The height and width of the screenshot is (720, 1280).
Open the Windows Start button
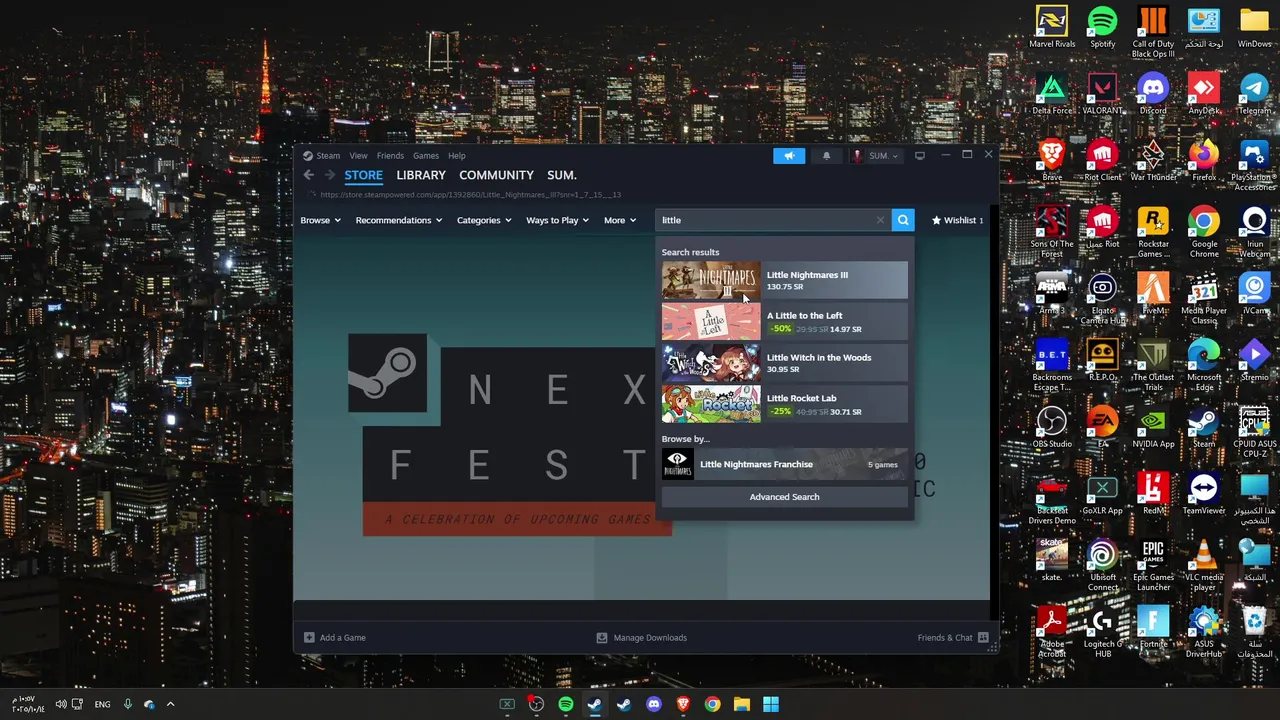point(771,704)
